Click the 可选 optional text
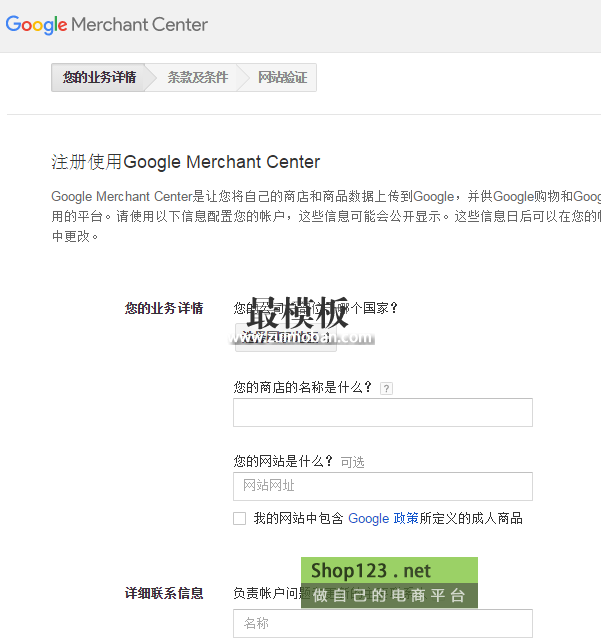Viewport: 601px width, 641px height. tap(352, 462)
